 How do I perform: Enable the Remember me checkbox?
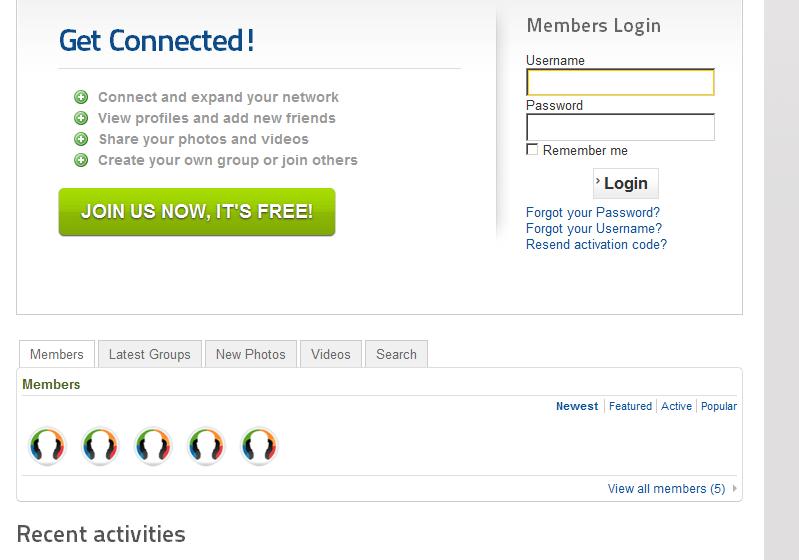click(x=532, y=150)
